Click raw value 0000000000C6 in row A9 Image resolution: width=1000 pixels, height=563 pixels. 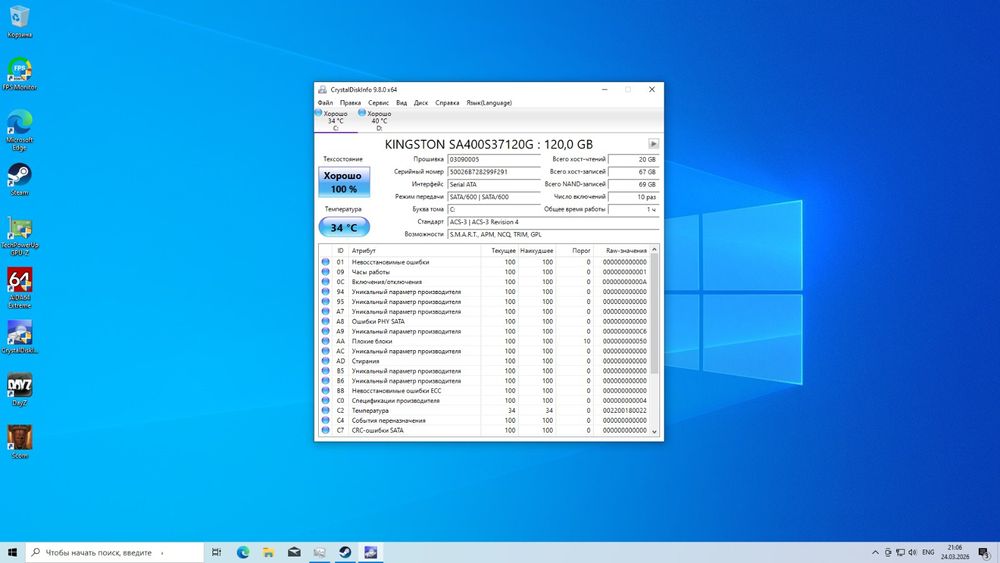point(624,332)
